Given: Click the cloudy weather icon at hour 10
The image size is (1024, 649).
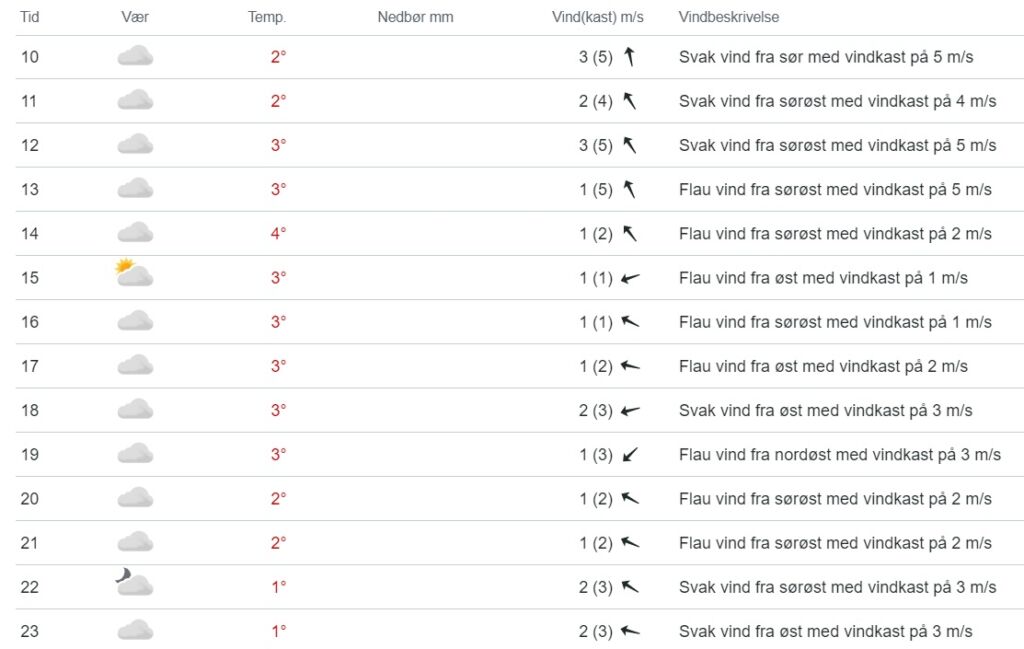Looking at the screenshot, I should pos(135,57).
